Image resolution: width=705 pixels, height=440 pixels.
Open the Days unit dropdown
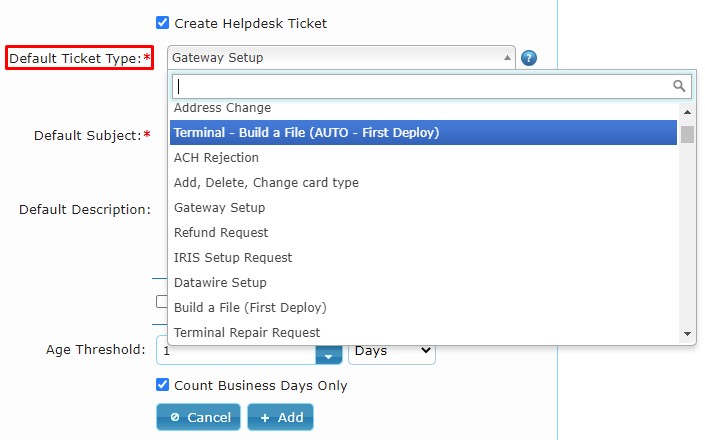392,351
